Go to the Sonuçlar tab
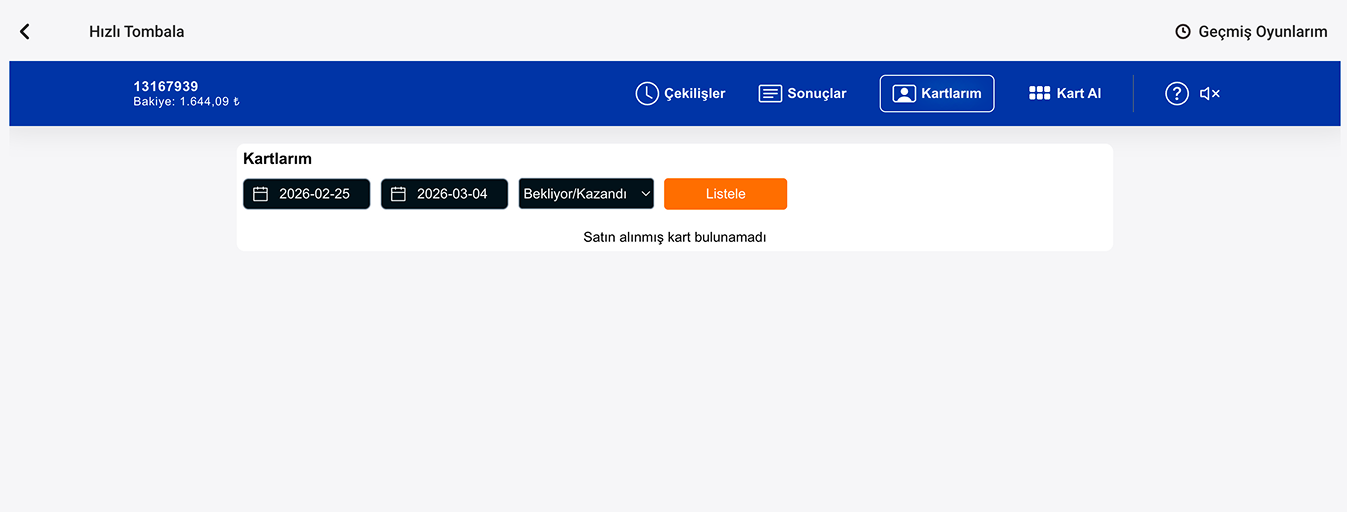The width and height of the screenshot is (1347, 512). click(x=816, y=94)
